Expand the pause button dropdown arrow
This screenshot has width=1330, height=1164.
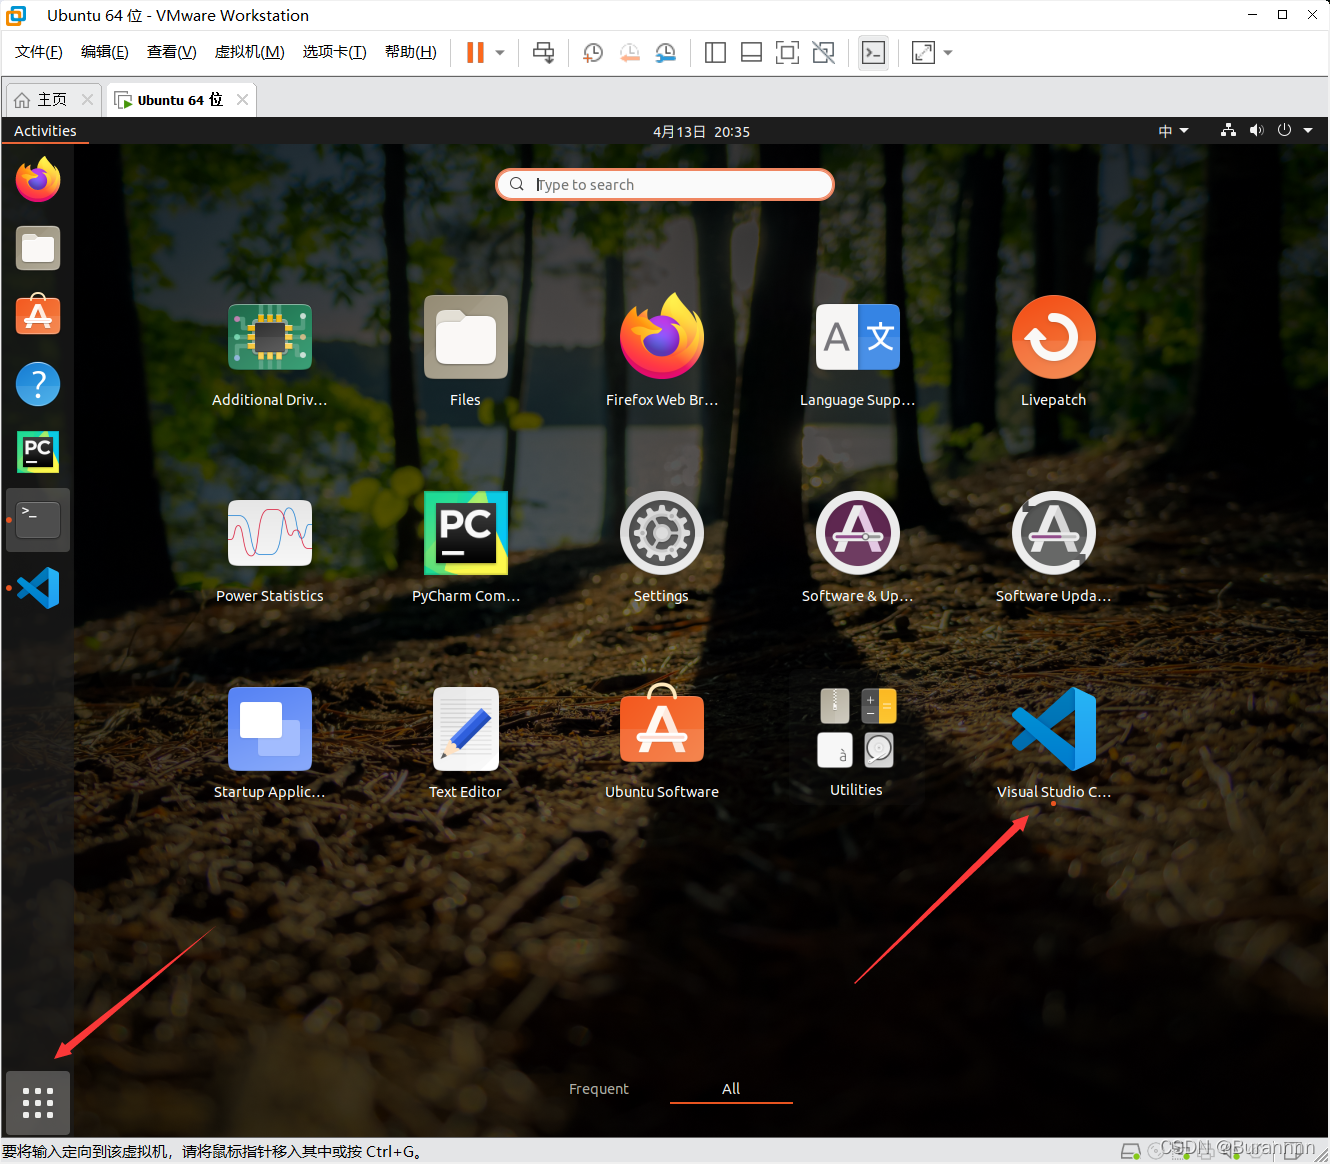pos(500,52)
